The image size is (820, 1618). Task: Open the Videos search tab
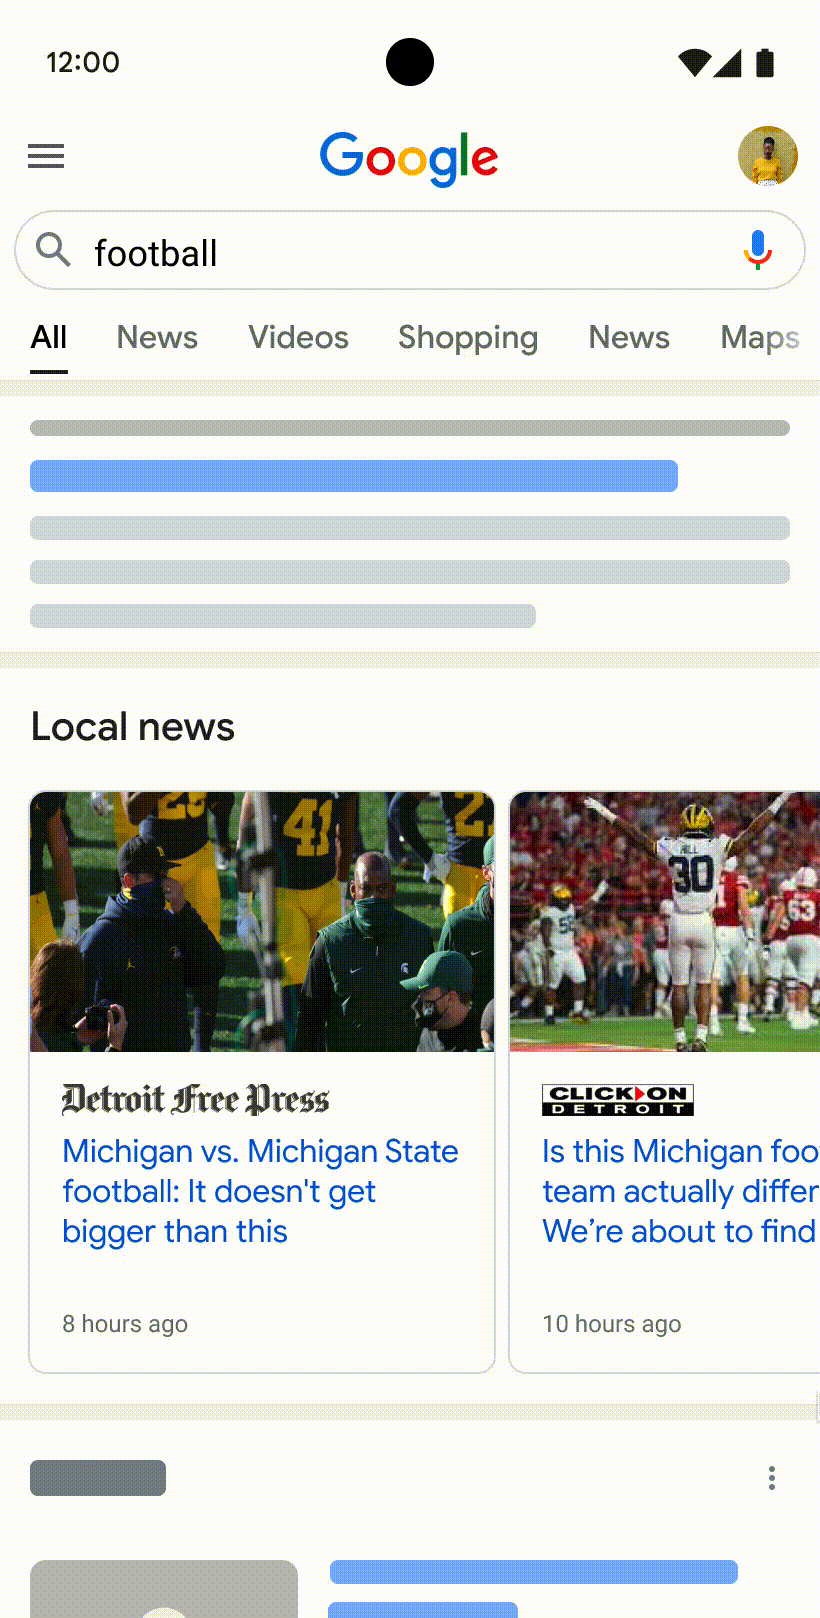297,338
